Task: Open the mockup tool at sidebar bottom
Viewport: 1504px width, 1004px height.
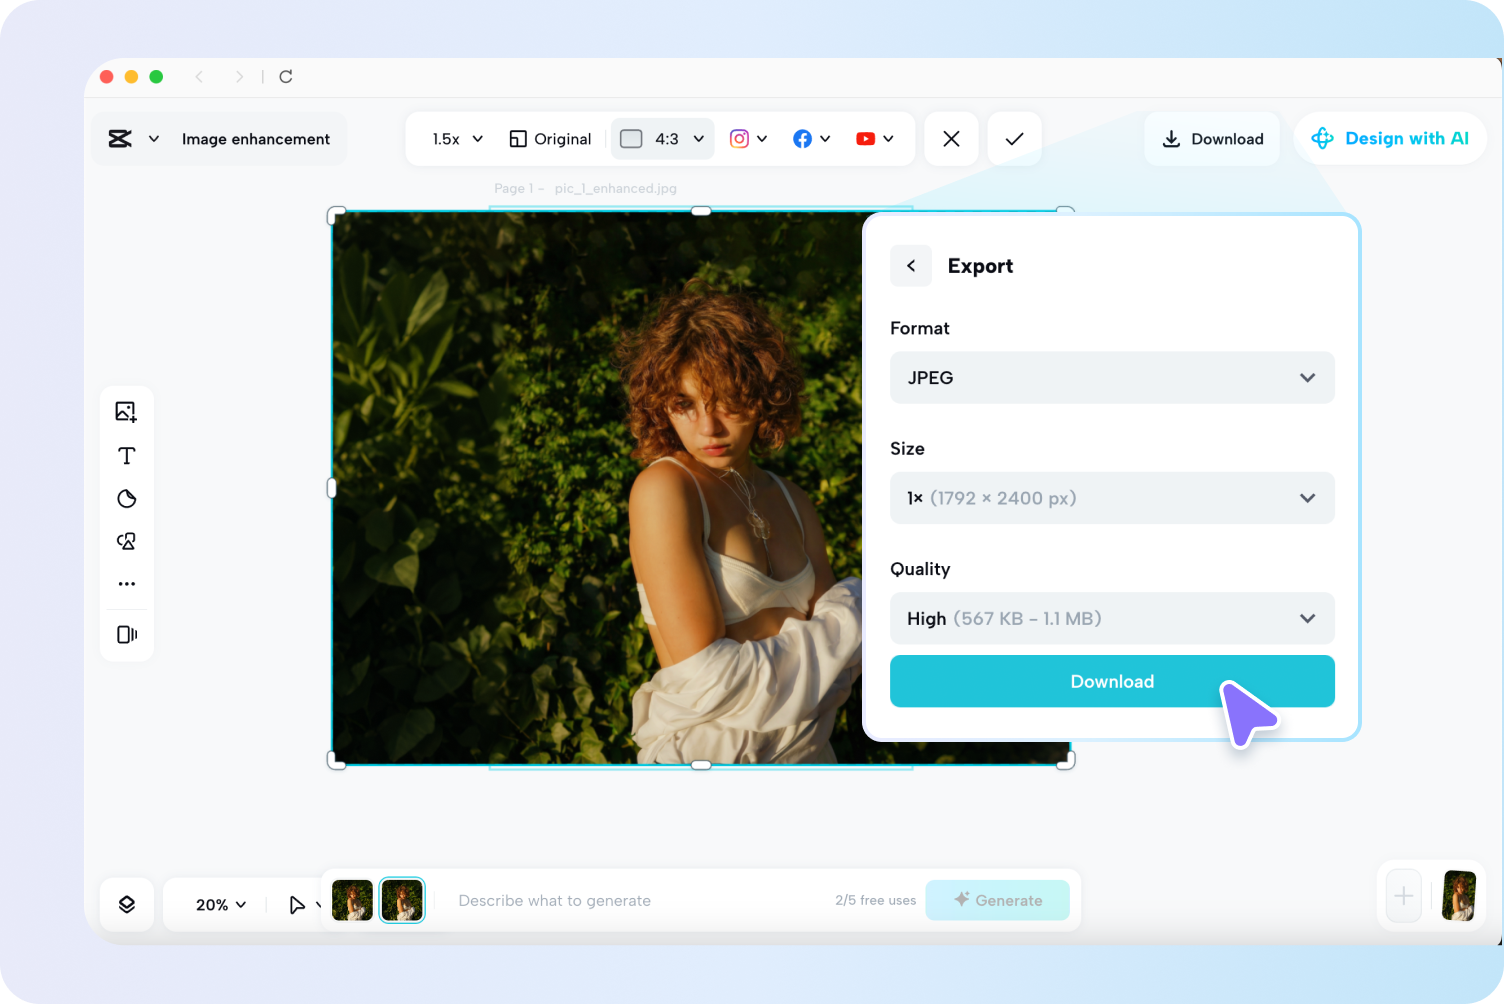Action: click(x=127, y=634)
